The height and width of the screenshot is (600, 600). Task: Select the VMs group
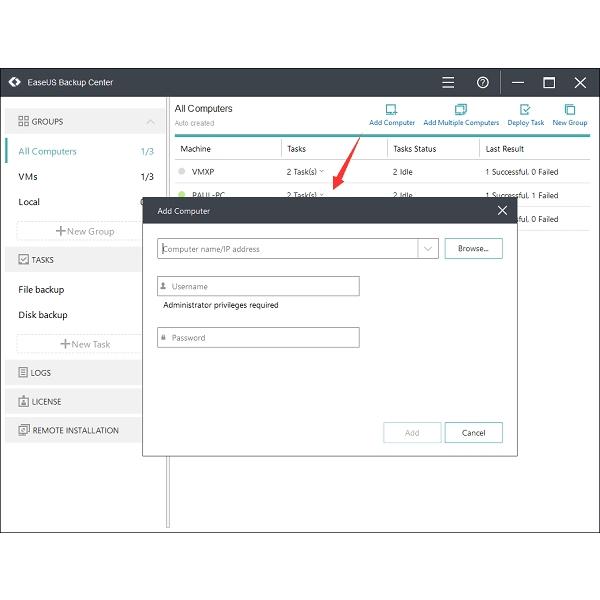pos(29,177)
